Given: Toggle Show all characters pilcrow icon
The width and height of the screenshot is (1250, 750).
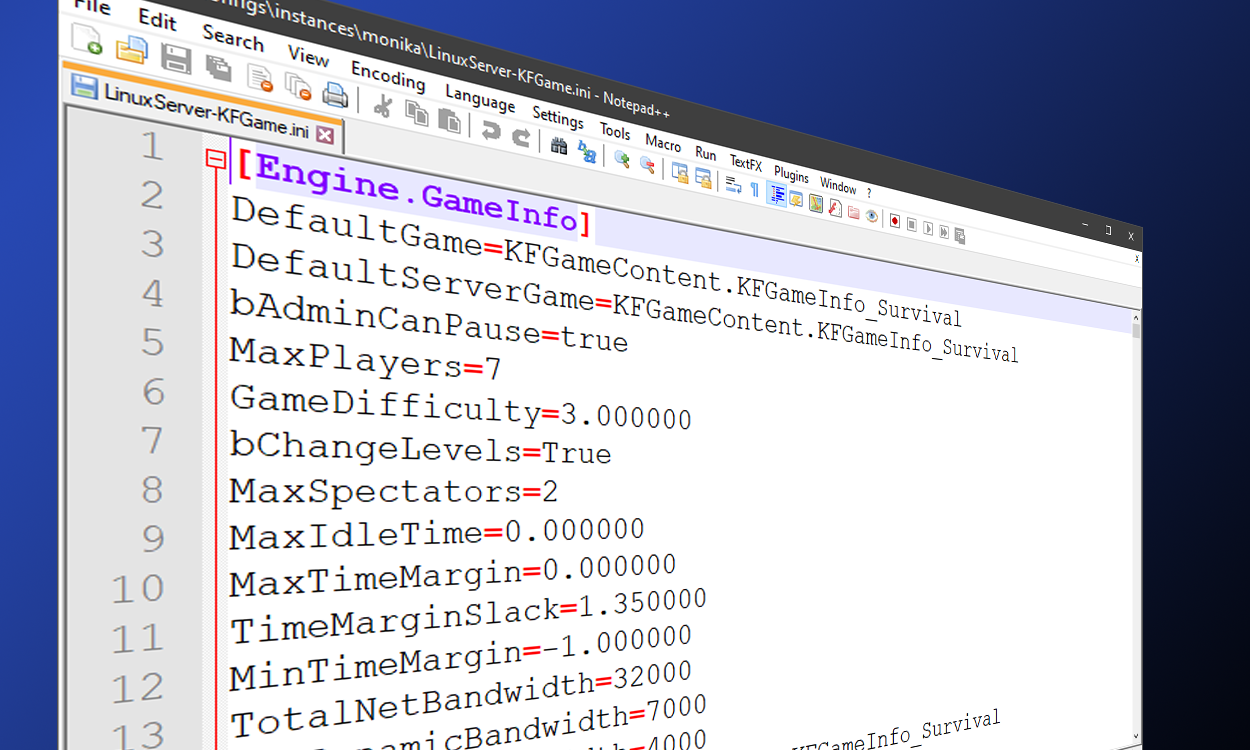Looking at the screenshot, I should tap(754, 189).
